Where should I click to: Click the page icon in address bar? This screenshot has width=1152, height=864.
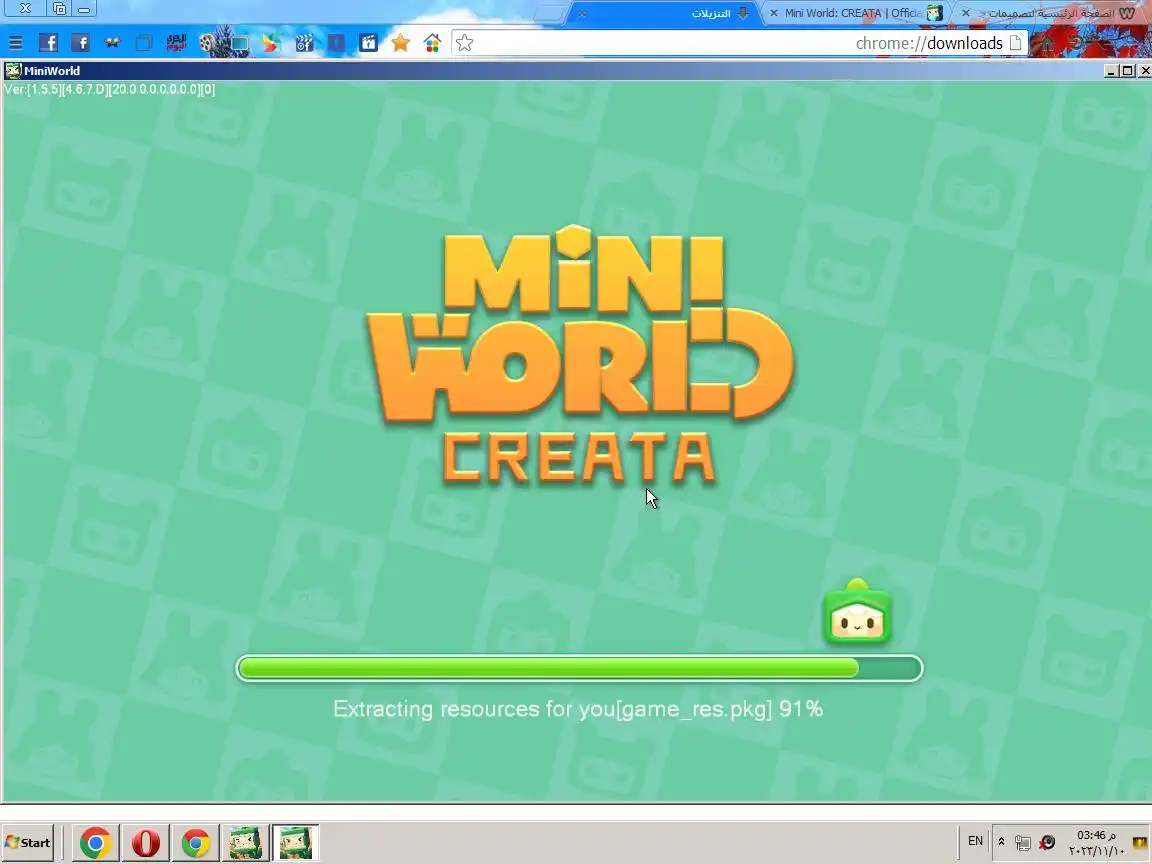(x=1015, y=43)
